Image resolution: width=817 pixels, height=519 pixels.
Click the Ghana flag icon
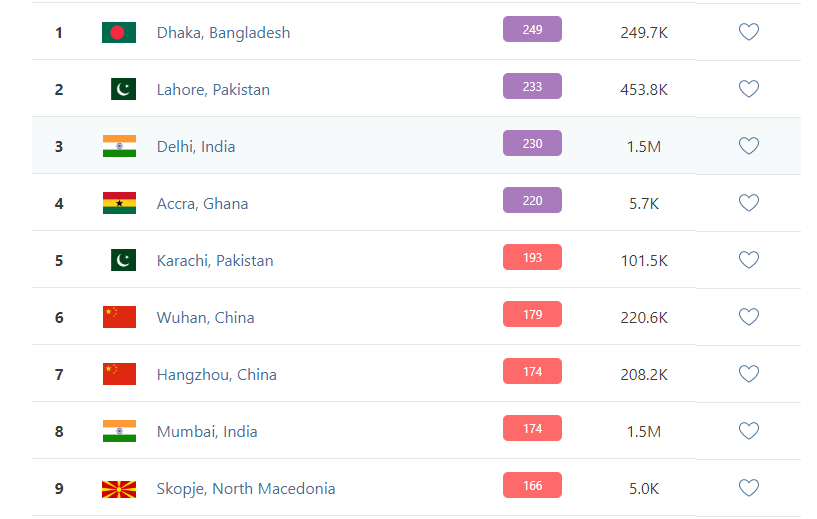point(119,203)
